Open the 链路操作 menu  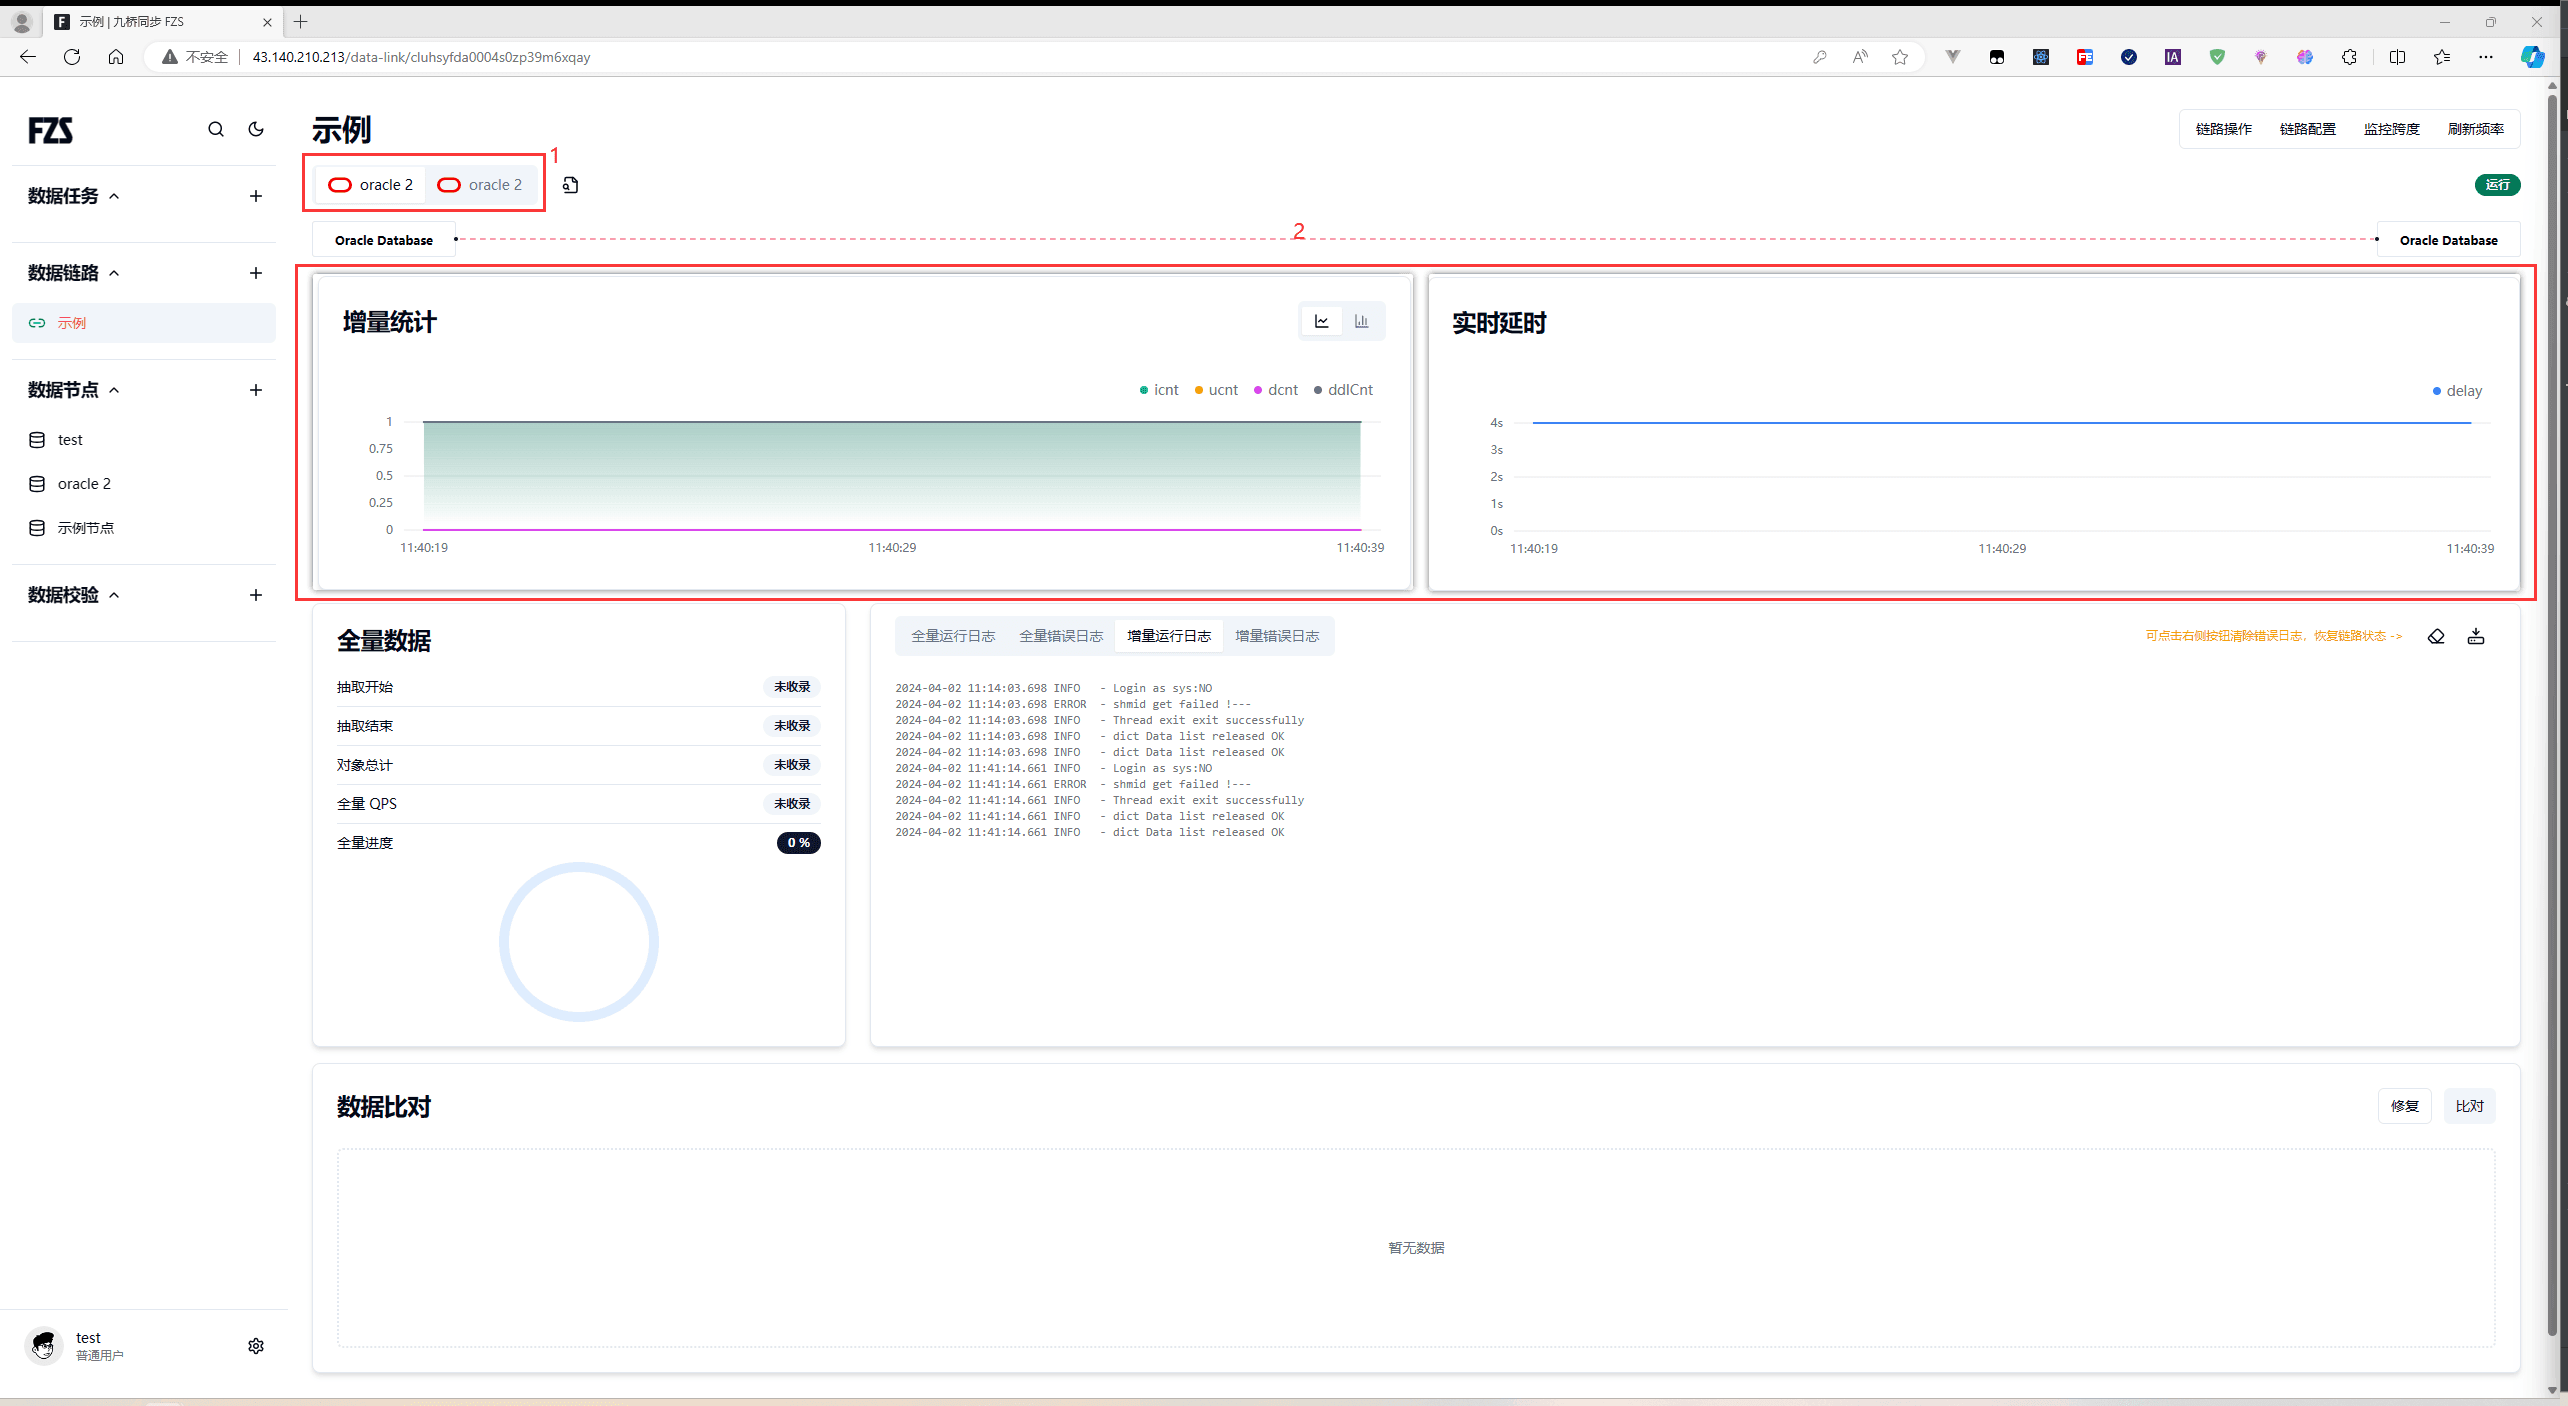pos(2223,129)
